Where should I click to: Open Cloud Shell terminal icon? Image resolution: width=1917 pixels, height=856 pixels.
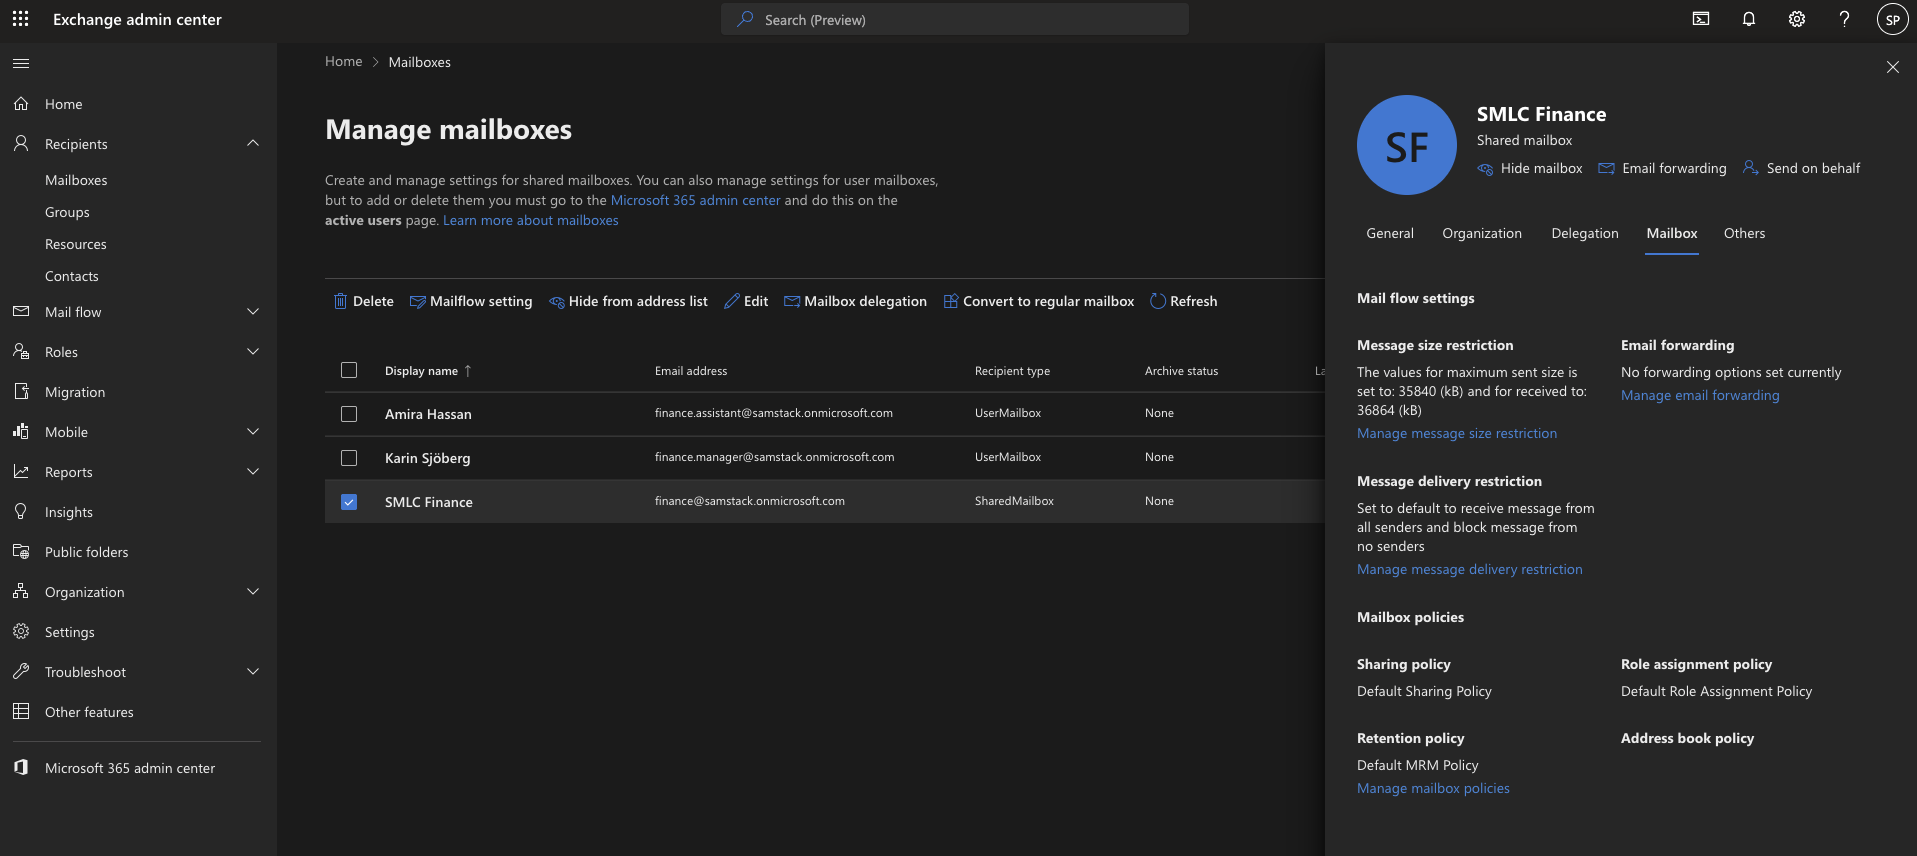1701,19
